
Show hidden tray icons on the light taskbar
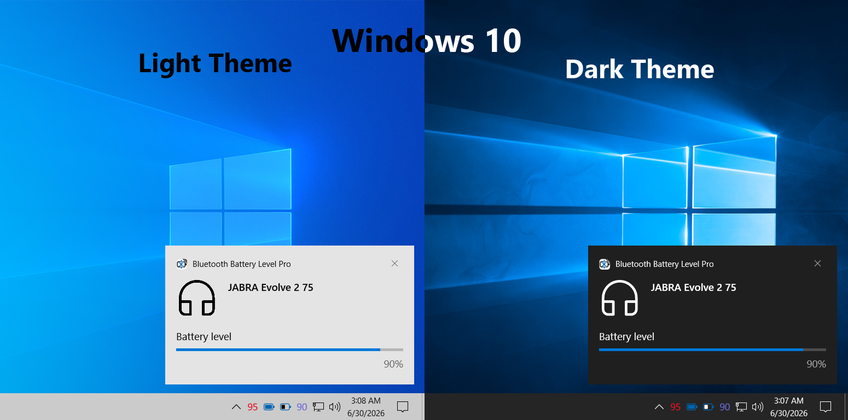coord(236,407)
